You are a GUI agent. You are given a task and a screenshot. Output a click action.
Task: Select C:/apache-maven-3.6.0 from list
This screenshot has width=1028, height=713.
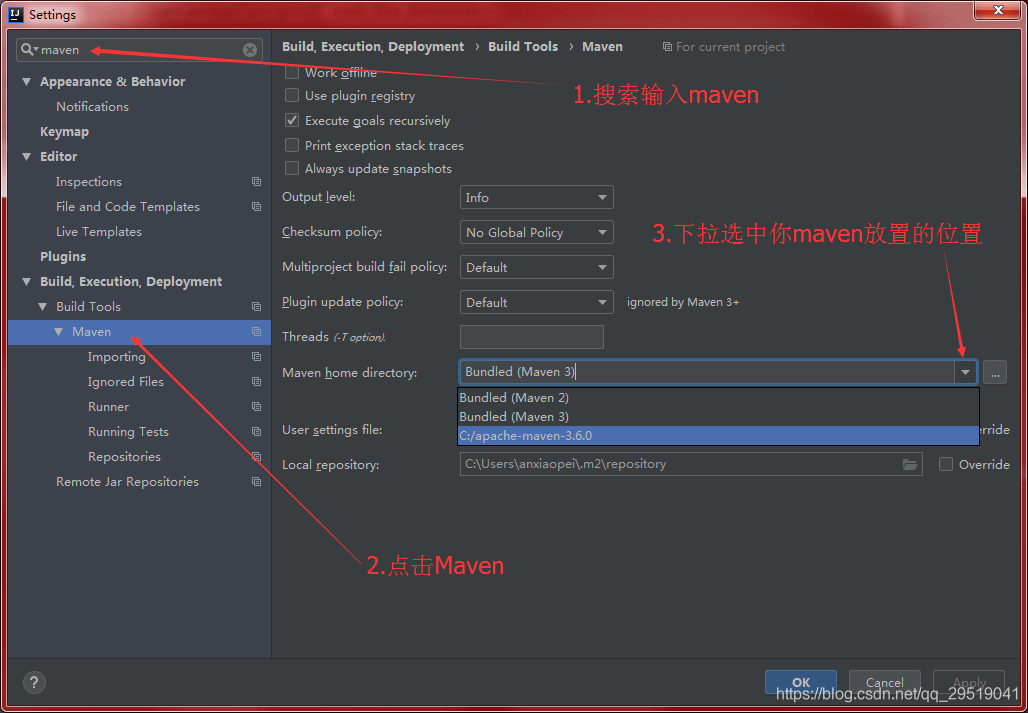718,435
